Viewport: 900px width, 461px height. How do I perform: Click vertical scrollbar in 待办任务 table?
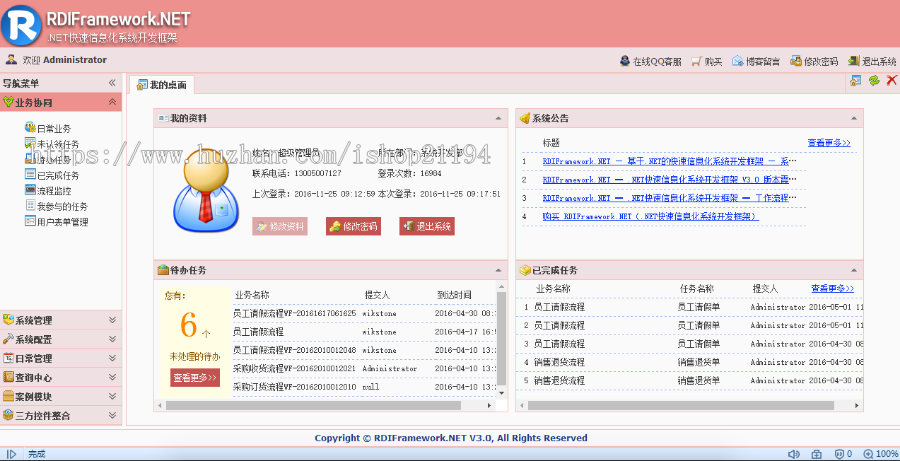tap(501, 338)
